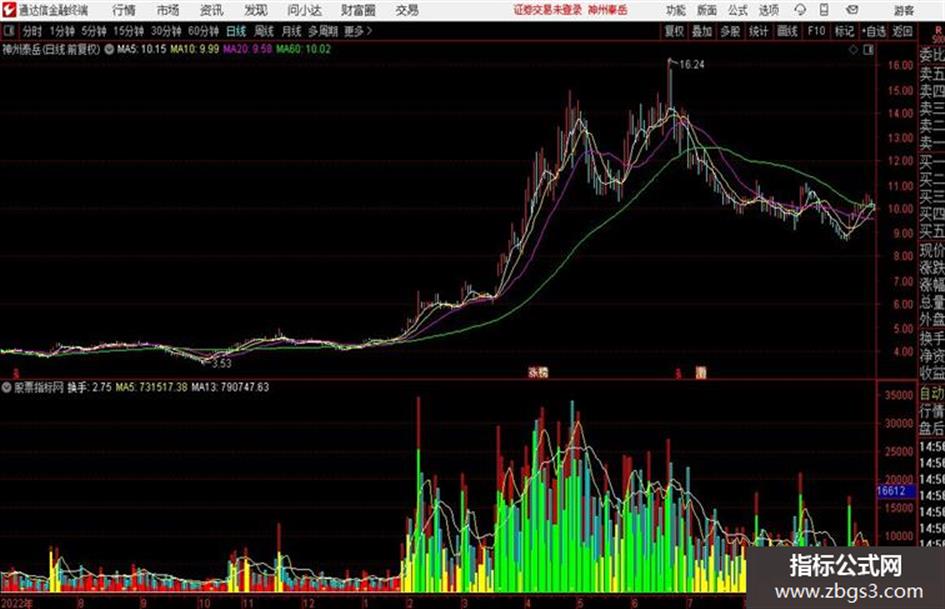
Task: Select the 自动 tab in the right panel
Action: [932, 393]
